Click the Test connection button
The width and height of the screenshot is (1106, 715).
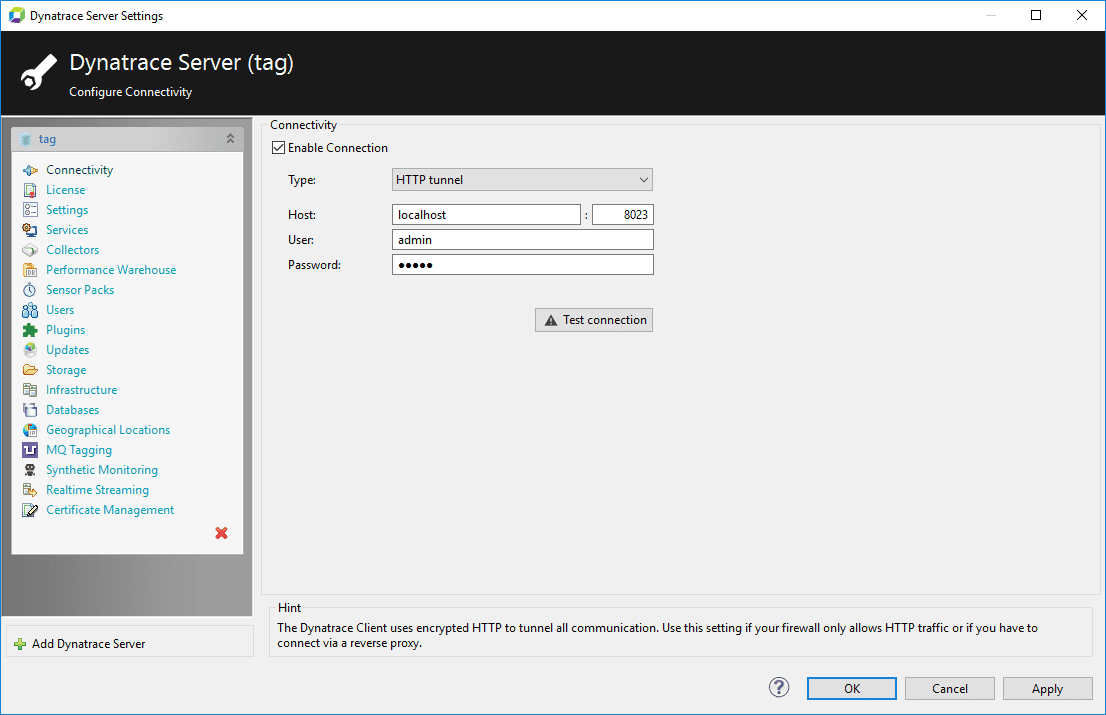594,320
